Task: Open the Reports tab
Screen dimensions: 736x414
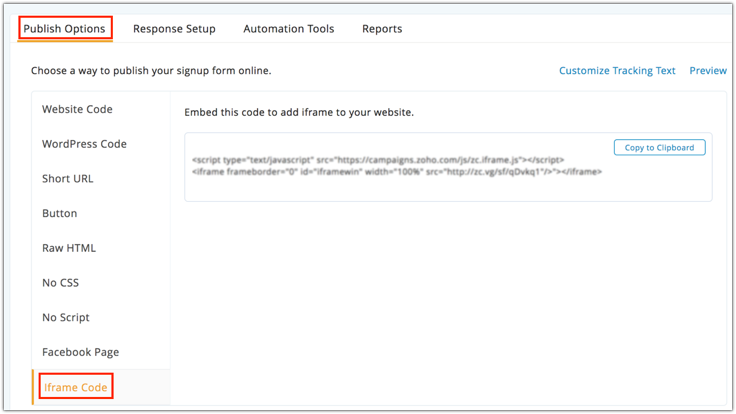Action: point(382,29)
